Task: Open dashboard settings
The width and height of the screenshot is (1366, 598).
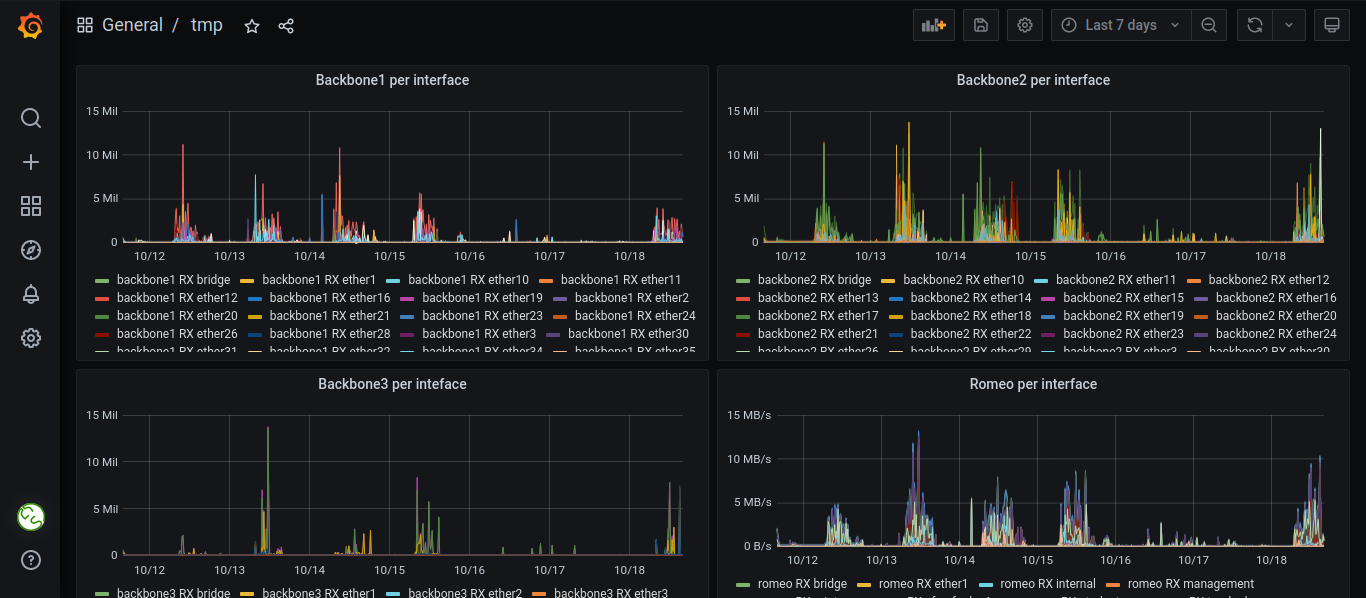Action: coord(1024,24)
